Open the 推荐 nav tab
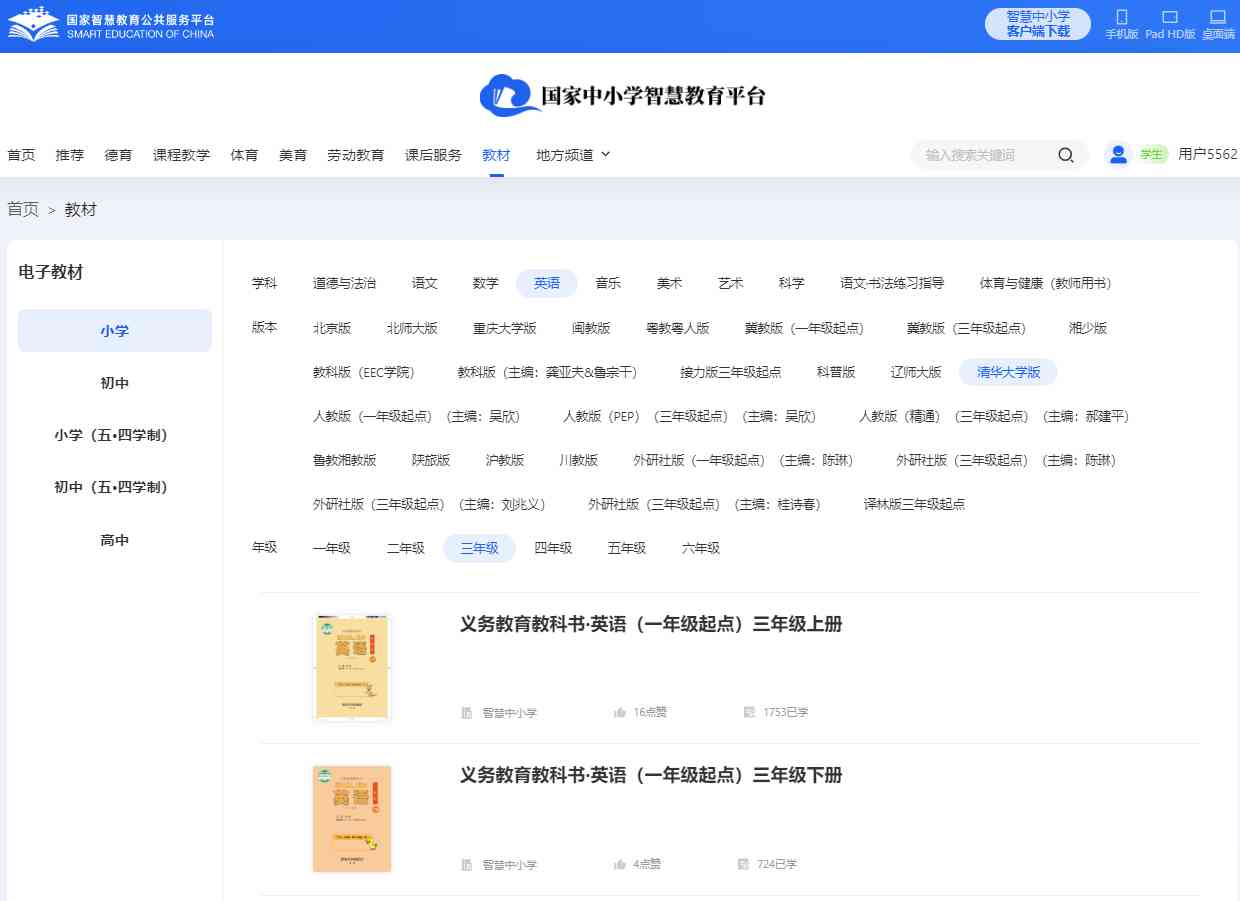This screenshot has height=901, width=1240. click(70, 155)
